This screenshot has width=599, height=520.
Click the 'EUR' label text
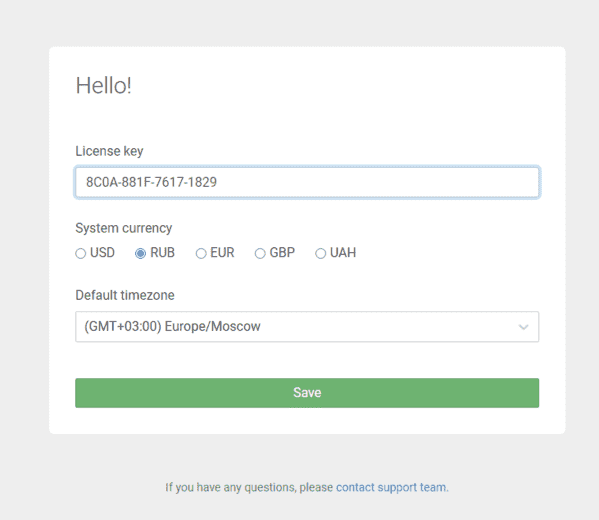click(x=222, y=253)
